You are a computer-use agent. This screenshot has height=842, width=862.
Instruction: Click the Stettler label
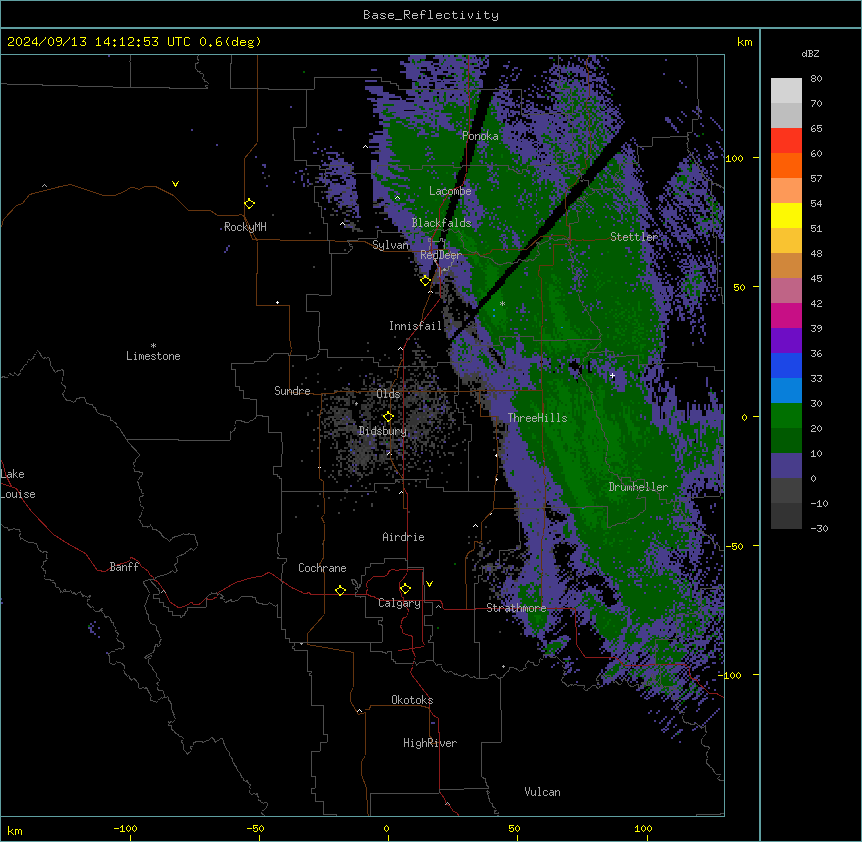click(634, 237)
